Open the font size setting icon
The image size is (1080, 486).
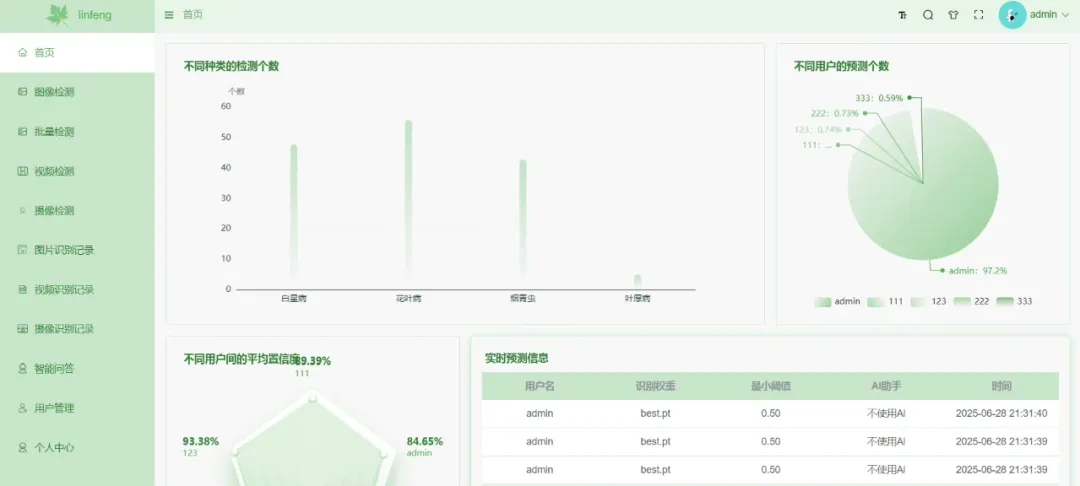click(902, 15)
